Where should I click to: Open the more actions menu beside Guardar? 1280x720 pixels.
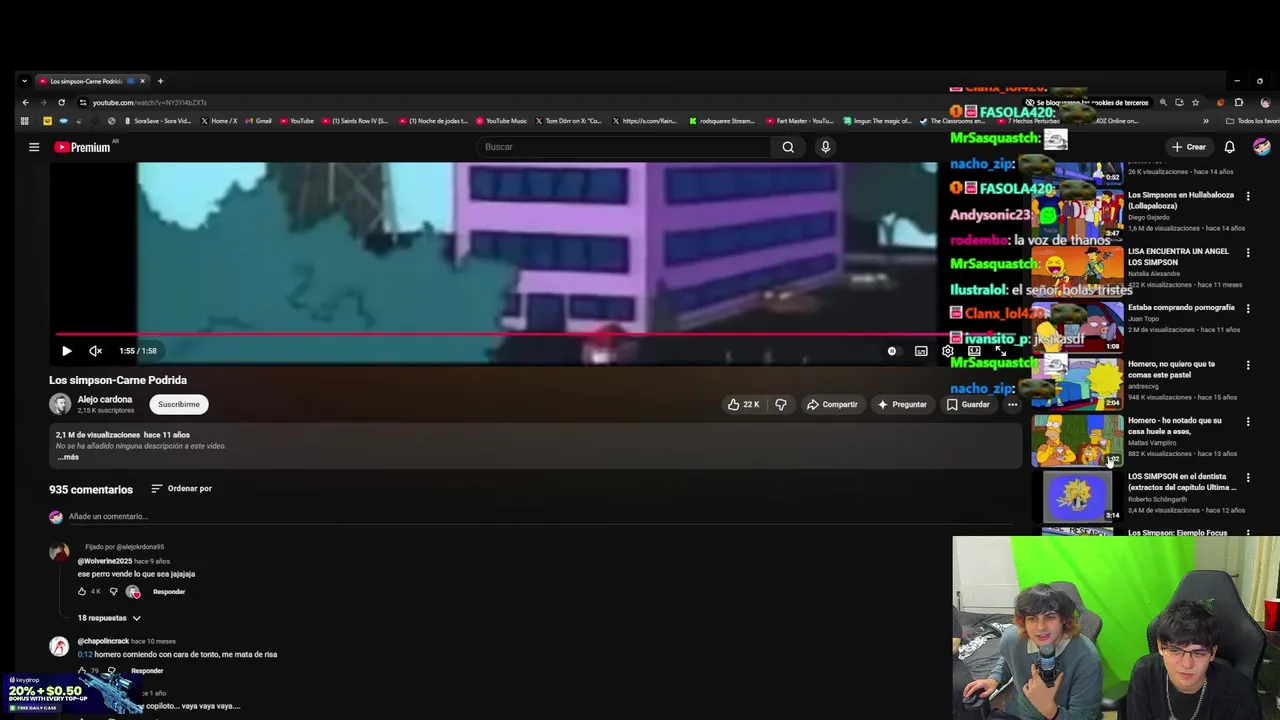click(1013, 404)
